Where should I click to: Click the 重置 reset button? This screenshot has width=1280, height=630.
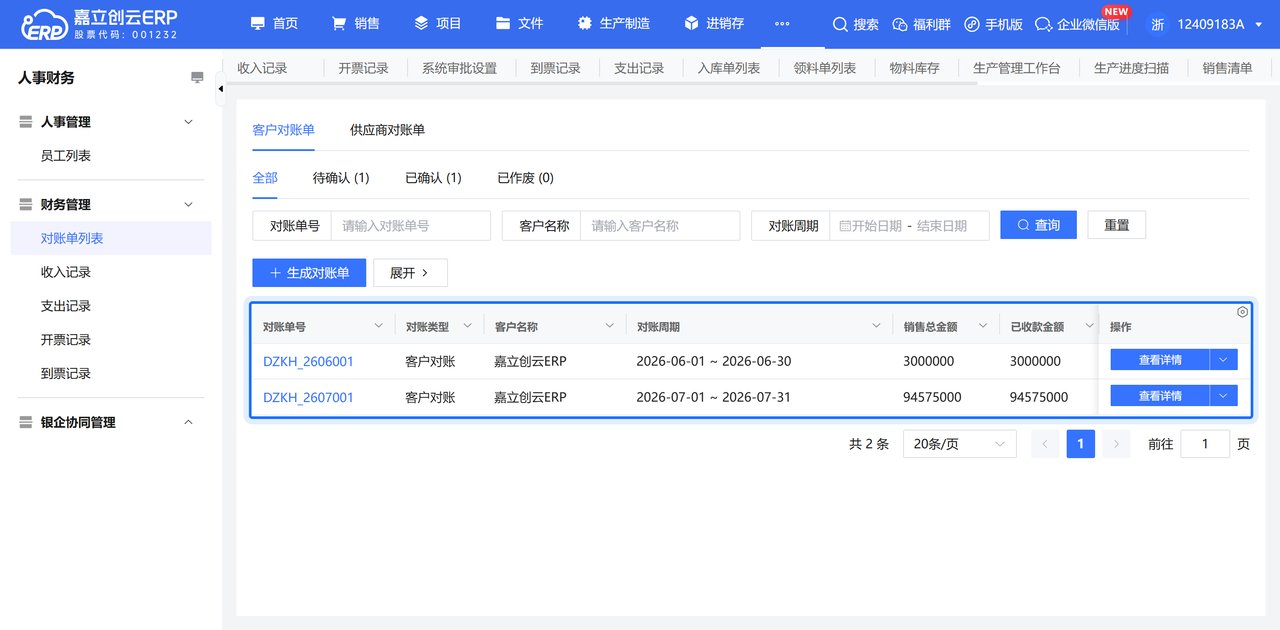[x=1116, y=225]
